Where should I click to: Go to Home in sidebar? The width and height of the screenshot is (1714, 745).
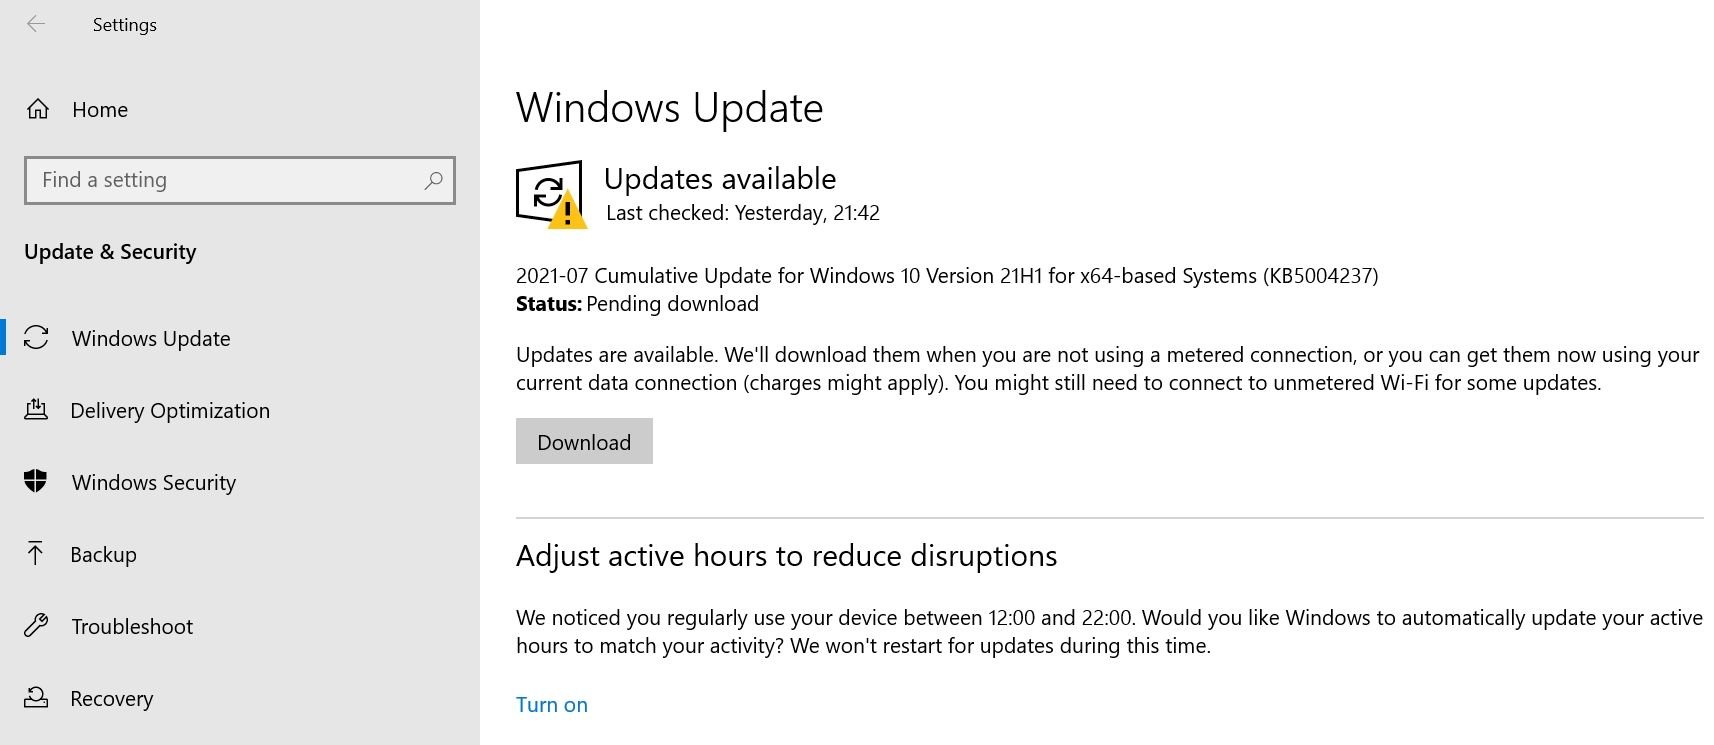click(x=100, y=109)
